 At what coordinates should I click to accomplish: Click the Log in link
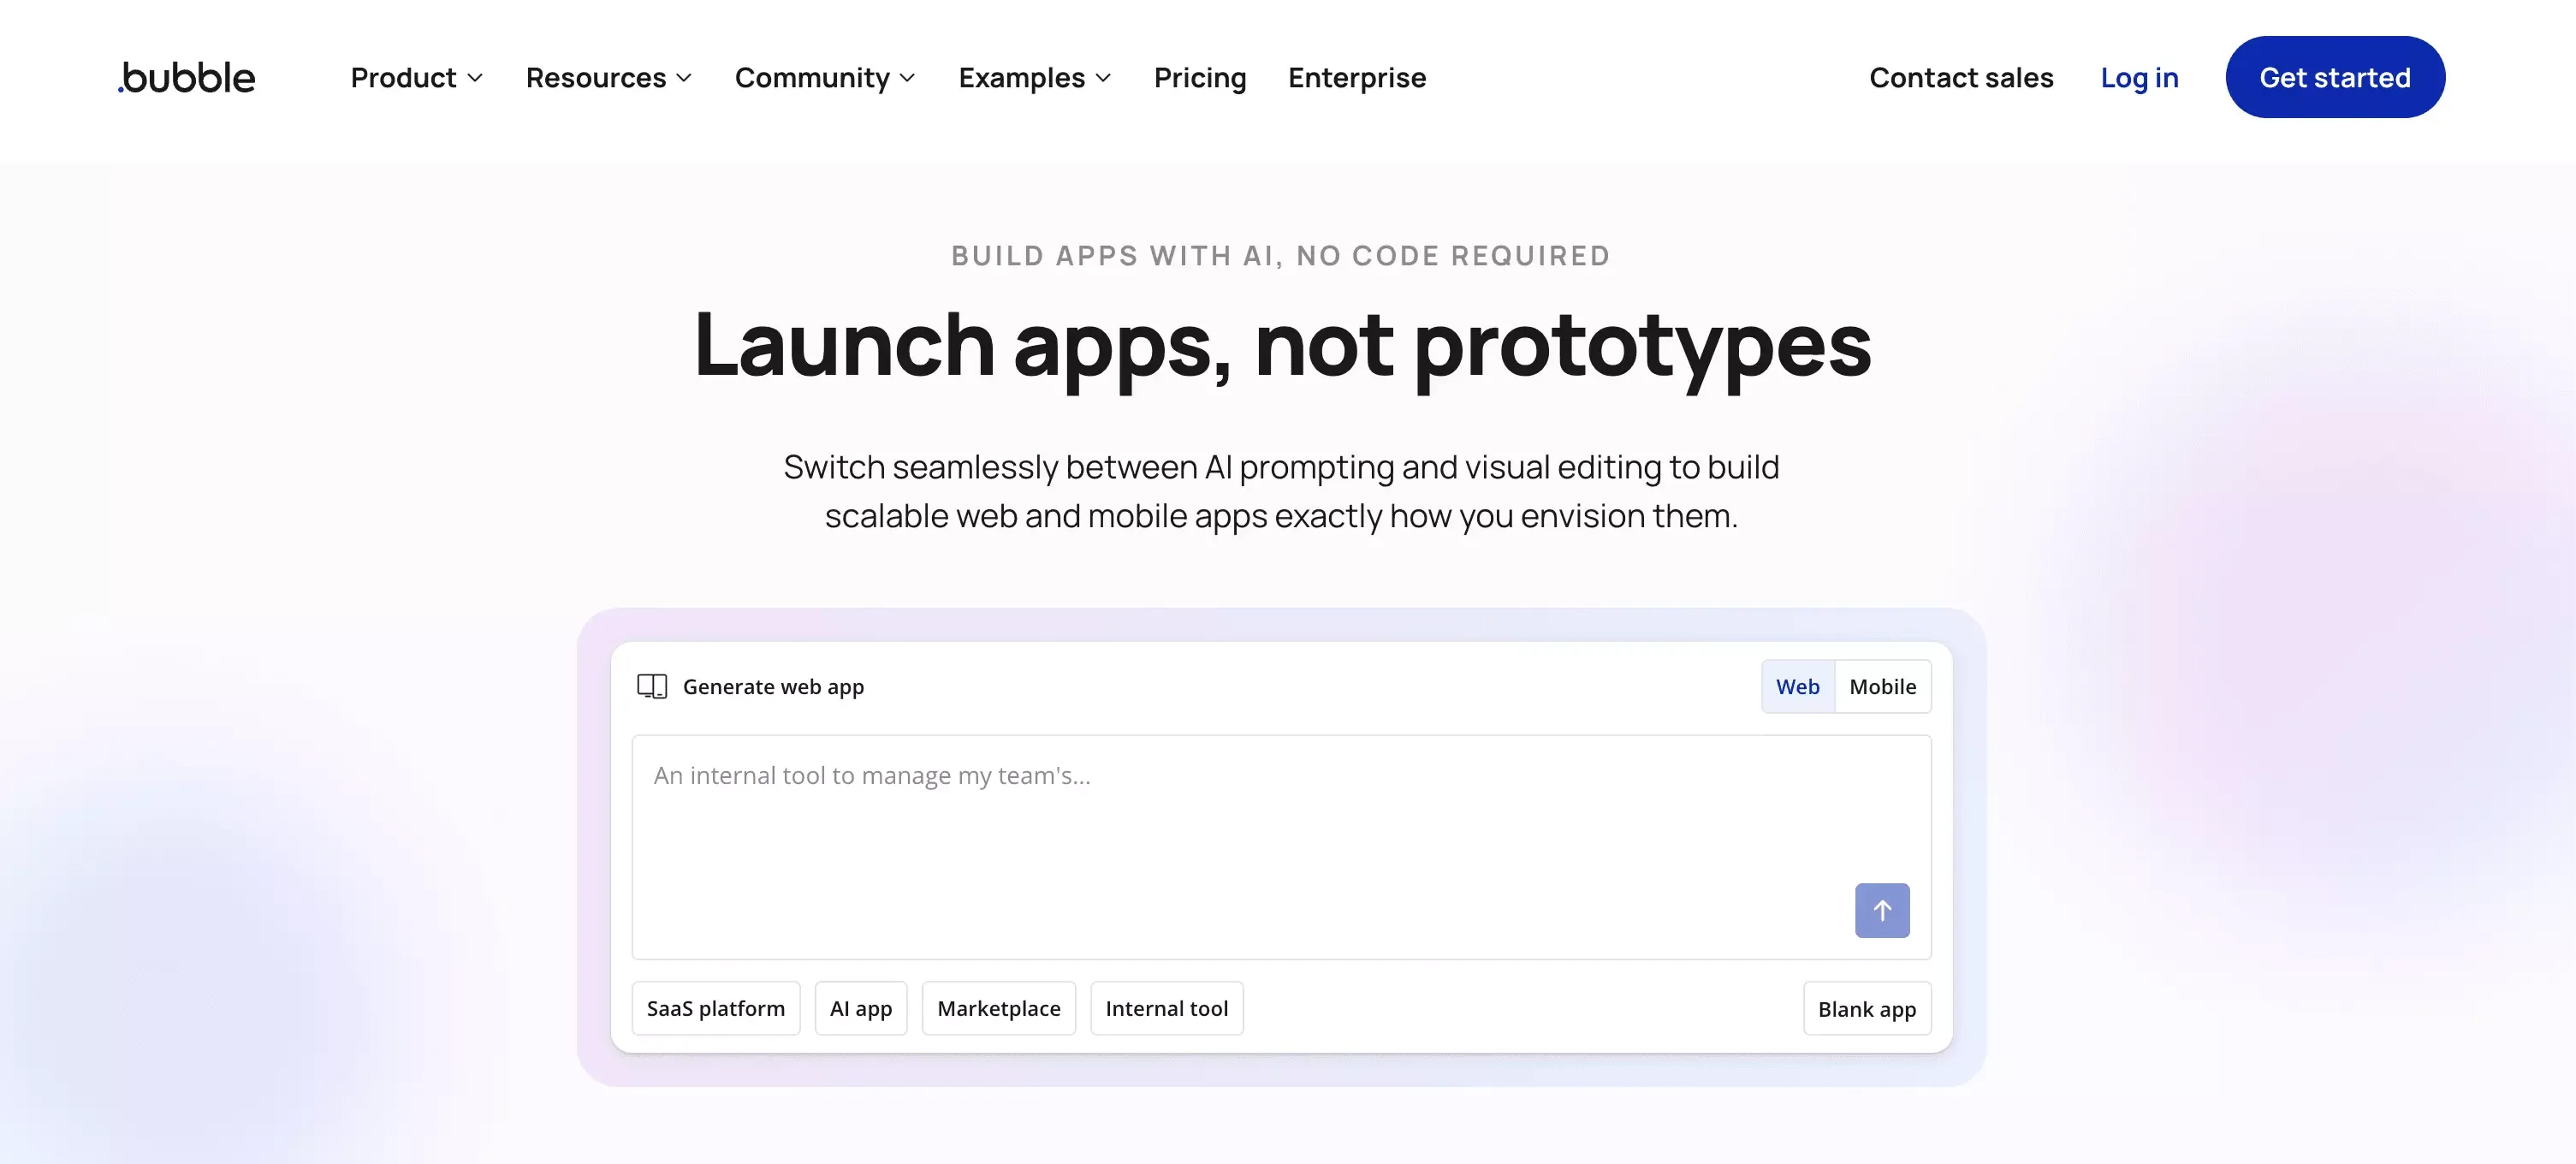2139,77
